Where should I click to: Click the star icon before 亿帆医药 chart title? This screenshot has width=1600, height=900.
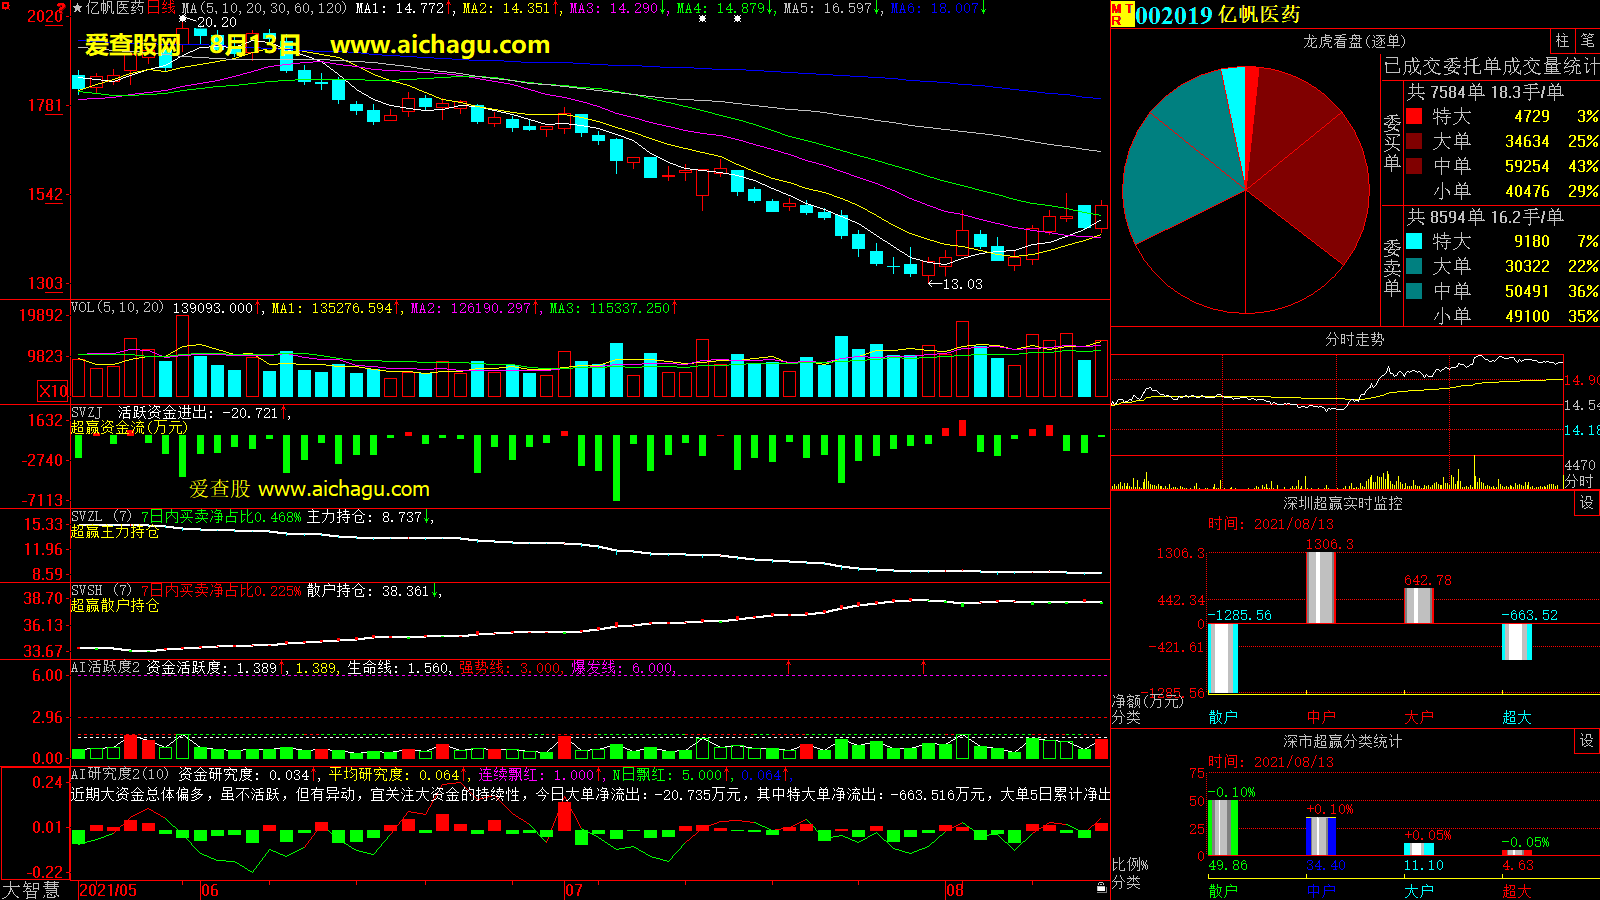(78, 8)
